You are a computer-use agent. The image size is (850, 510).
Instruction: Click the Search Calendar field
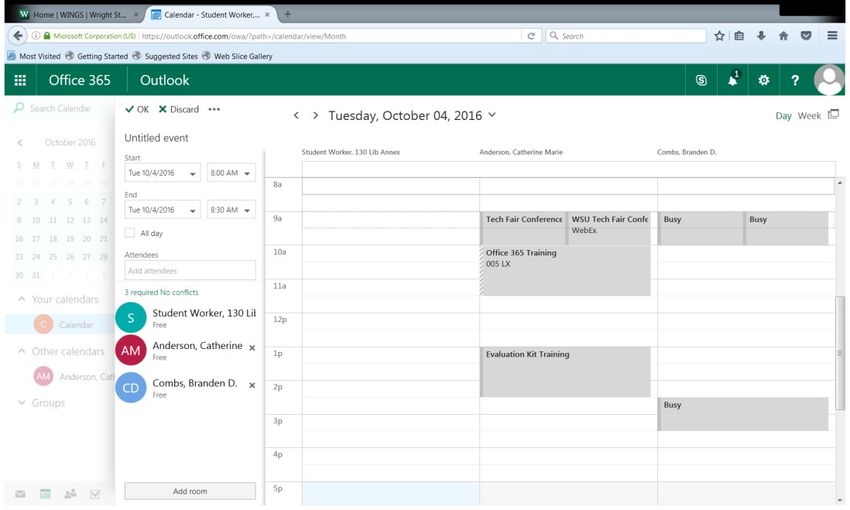coord(60,108)
